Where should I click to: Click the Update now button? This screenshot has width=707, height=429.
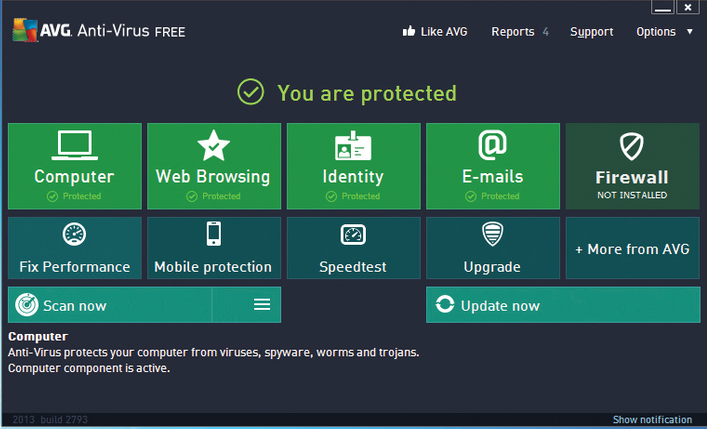563,304
